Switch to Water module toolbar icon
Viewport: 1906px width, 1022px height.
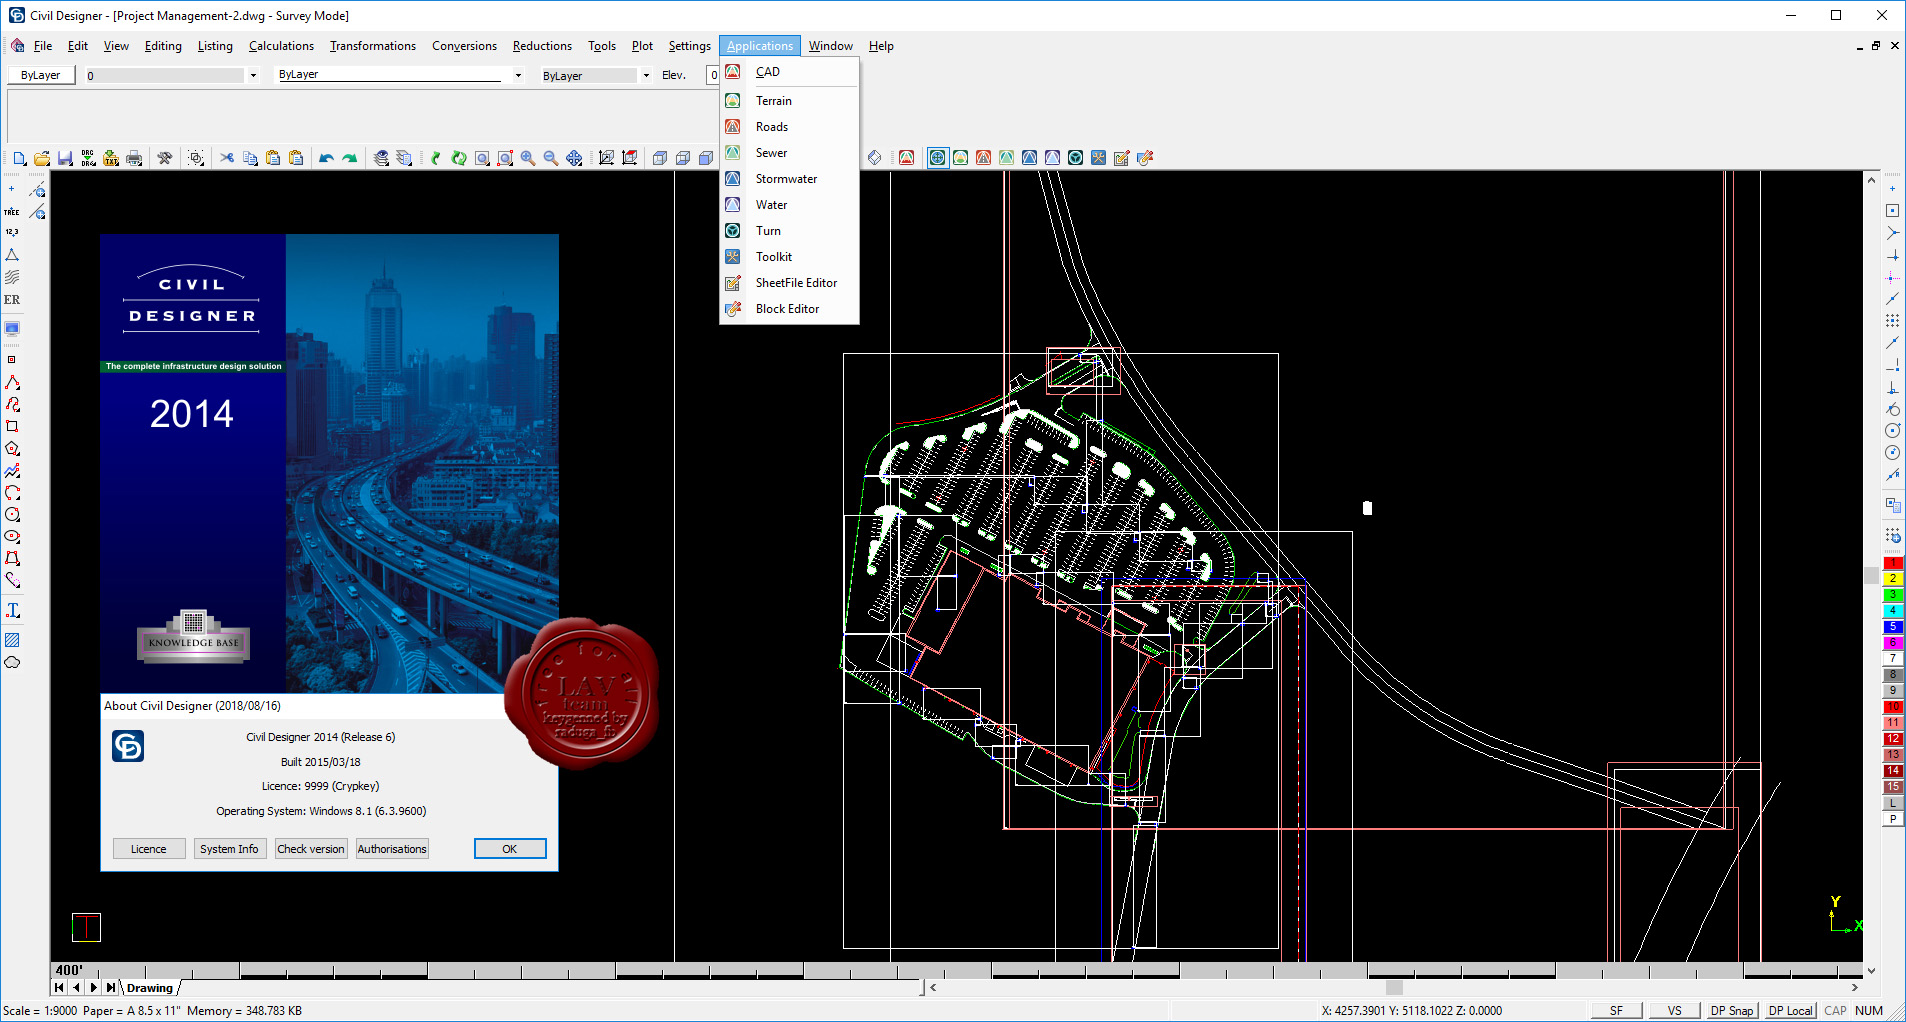(1053, 158)
